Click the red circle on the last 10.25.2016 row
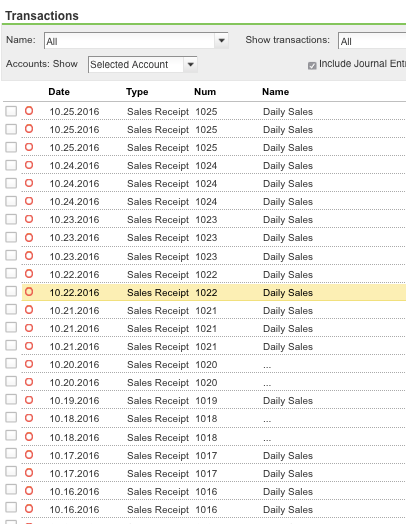 coord(29,147)
